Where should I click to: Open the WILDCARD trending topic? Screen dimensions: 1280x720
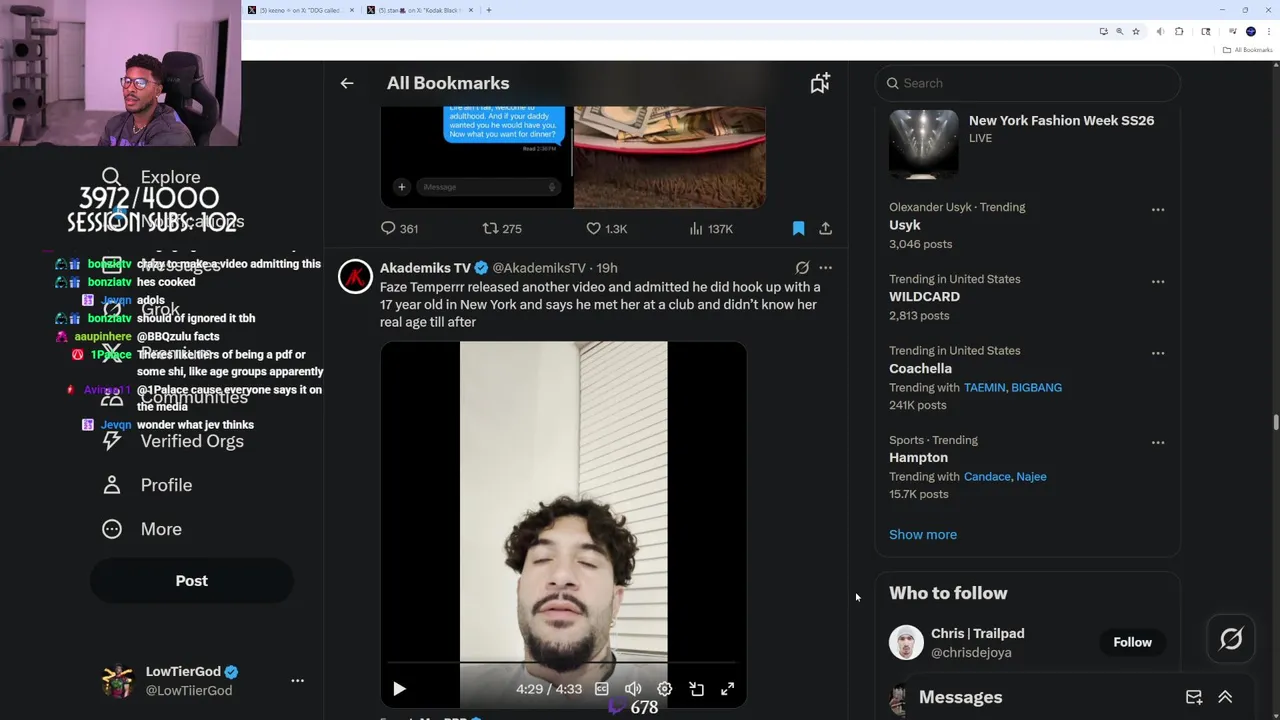tap(924, 297)
